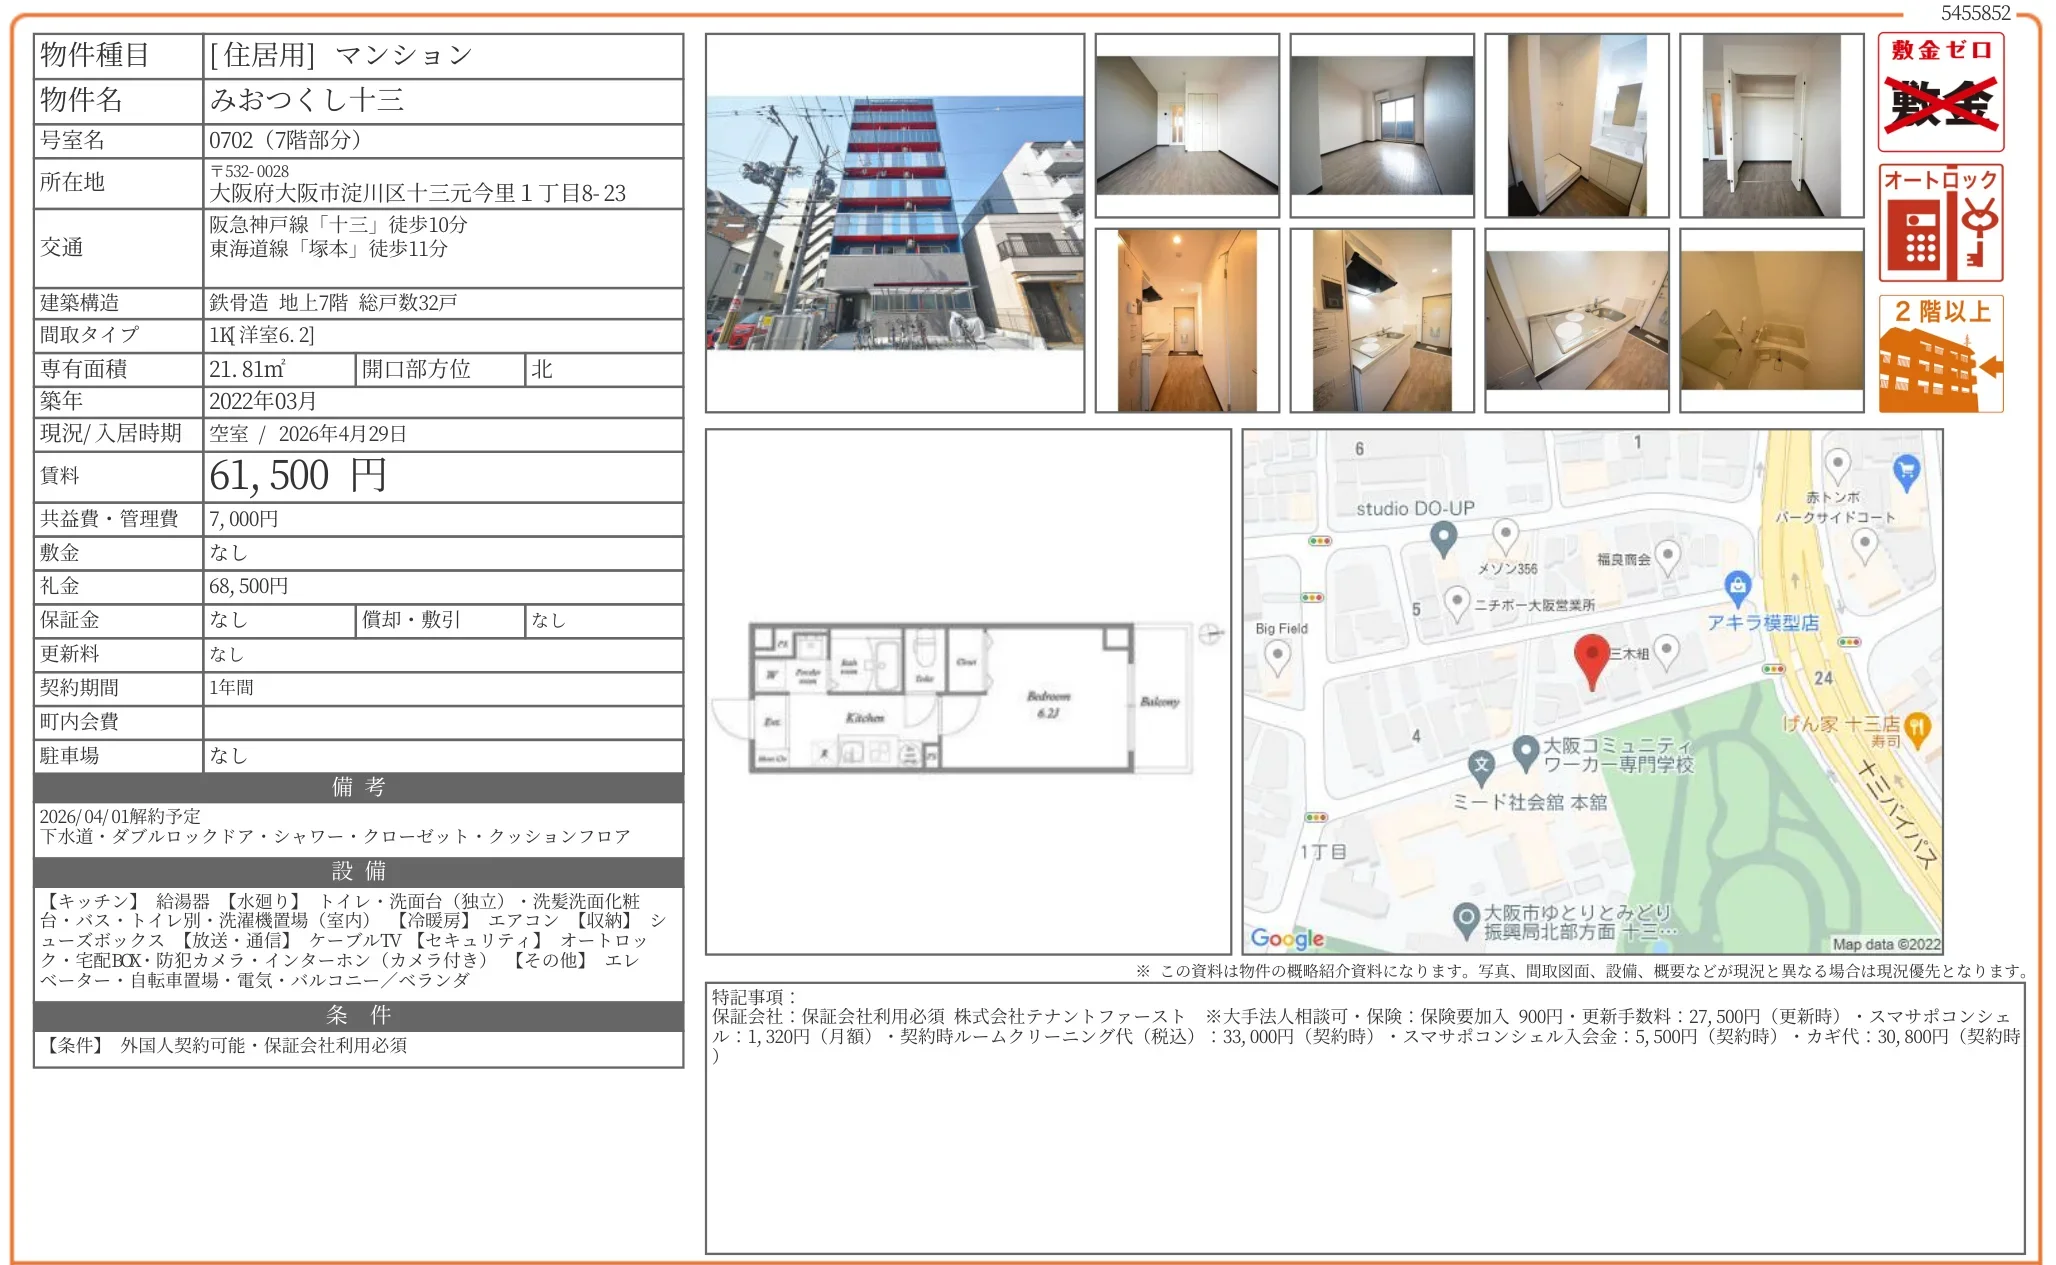Open the building exterior photo

(x=897, y=220)
